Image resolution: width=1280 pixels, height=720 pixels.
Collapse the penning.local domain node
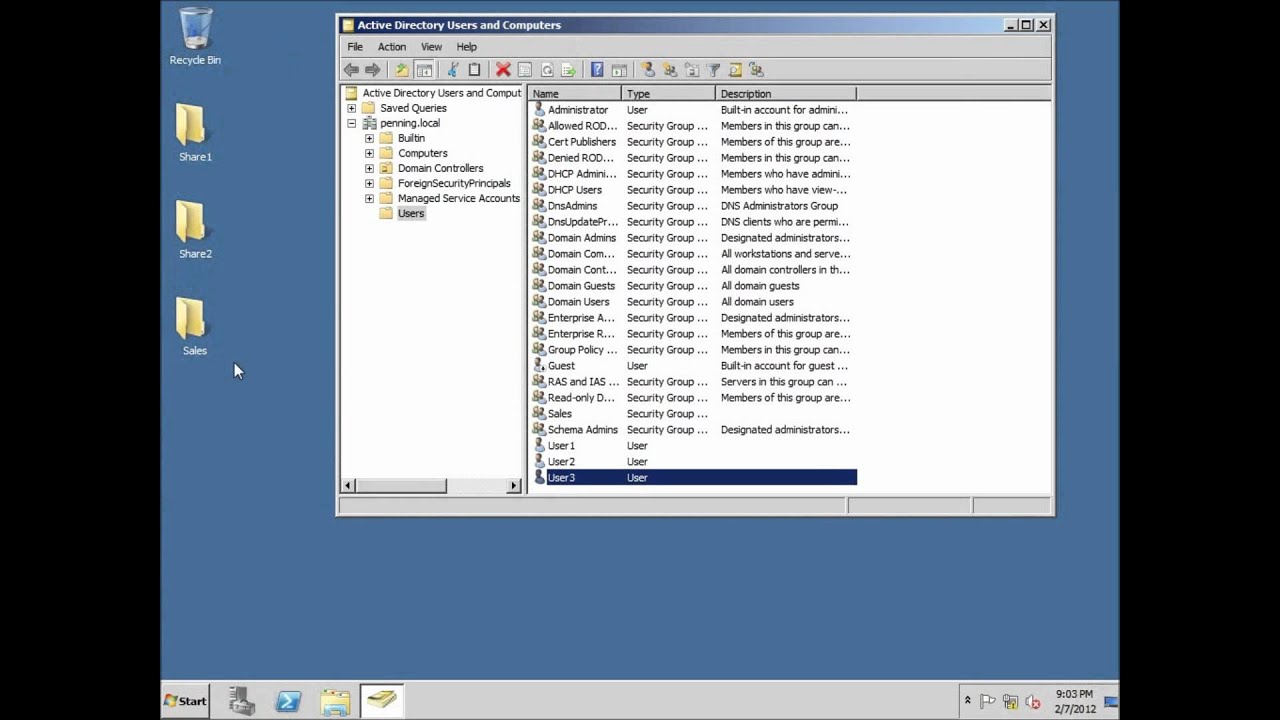(351, 123)
